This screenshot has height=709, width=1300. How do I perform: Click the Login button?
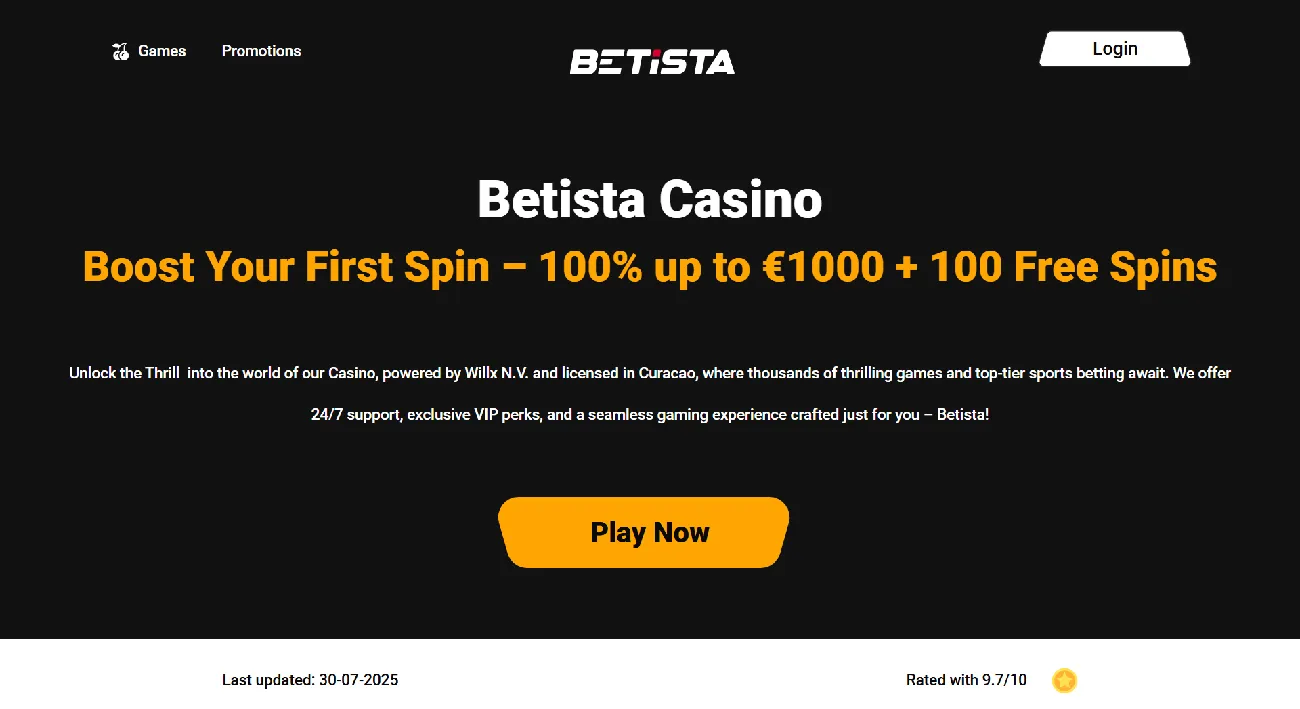tap(1114, 48)
